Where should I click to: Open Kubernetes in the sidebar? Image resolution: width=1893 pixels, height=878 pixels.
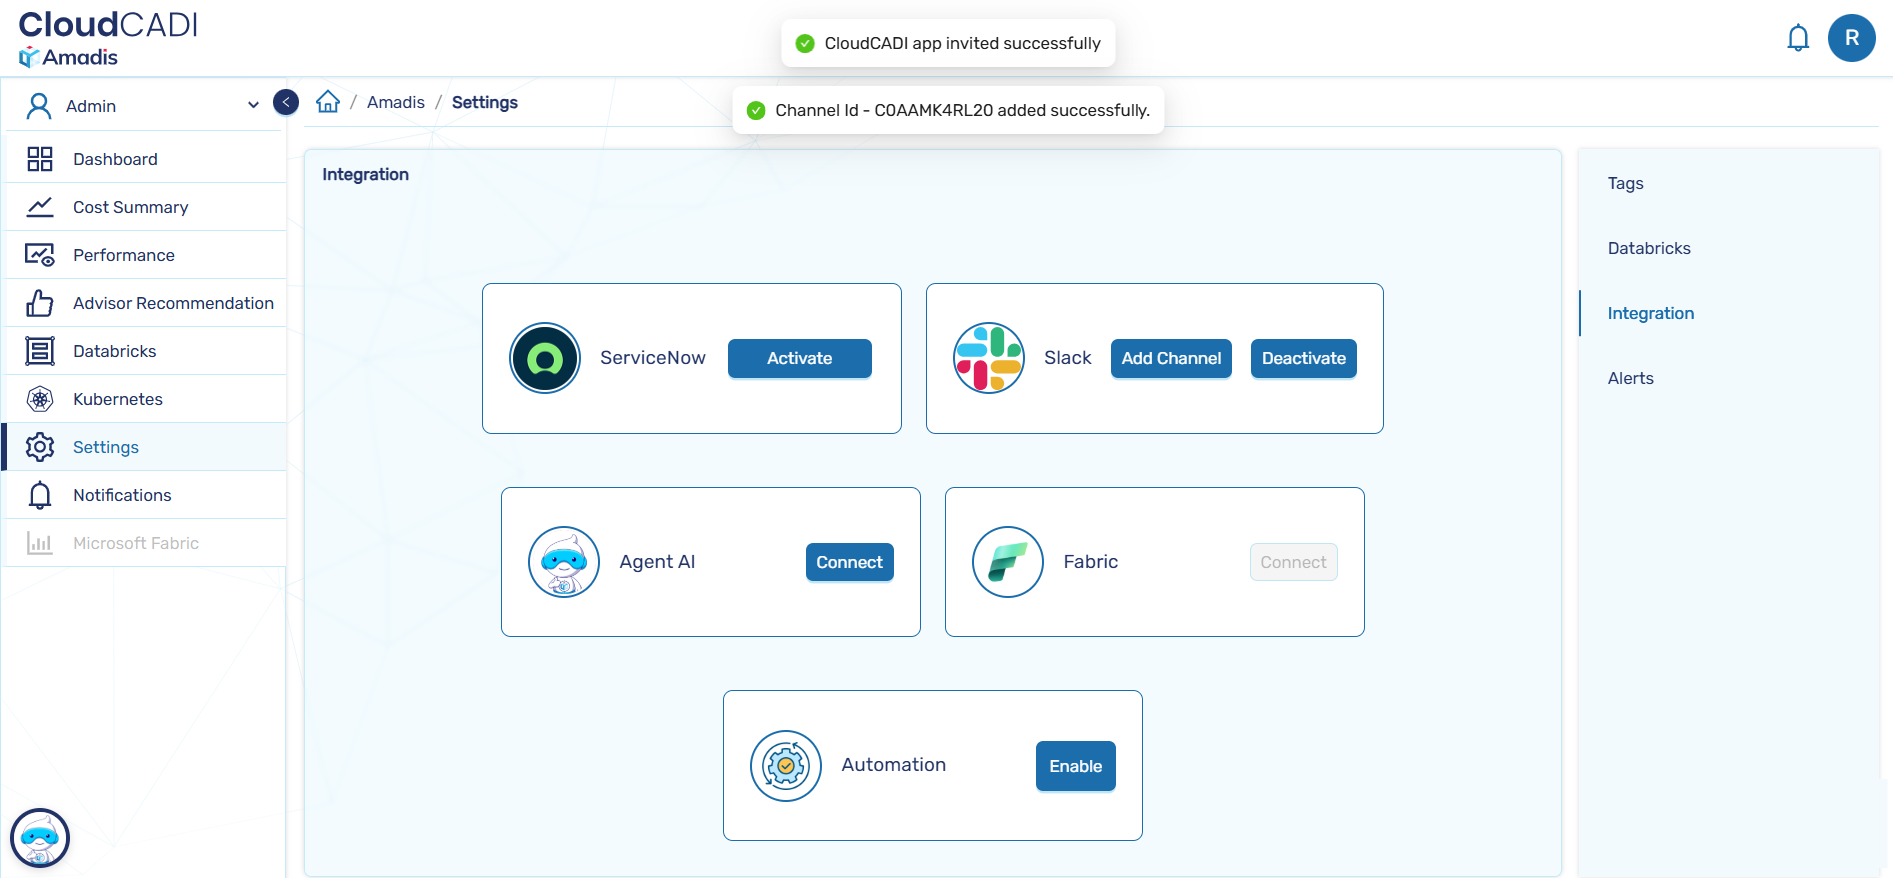[118, 399]
